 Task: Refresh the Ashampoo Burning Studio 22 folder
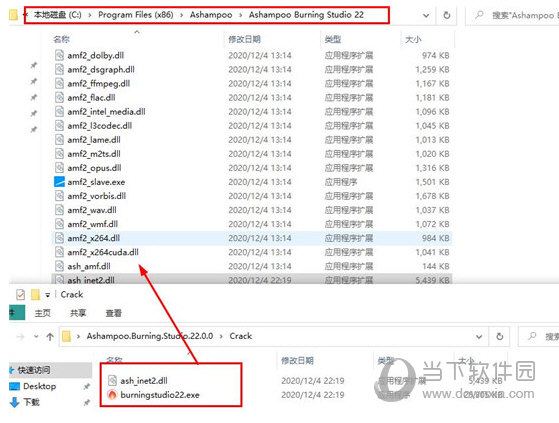click(446, 15)
